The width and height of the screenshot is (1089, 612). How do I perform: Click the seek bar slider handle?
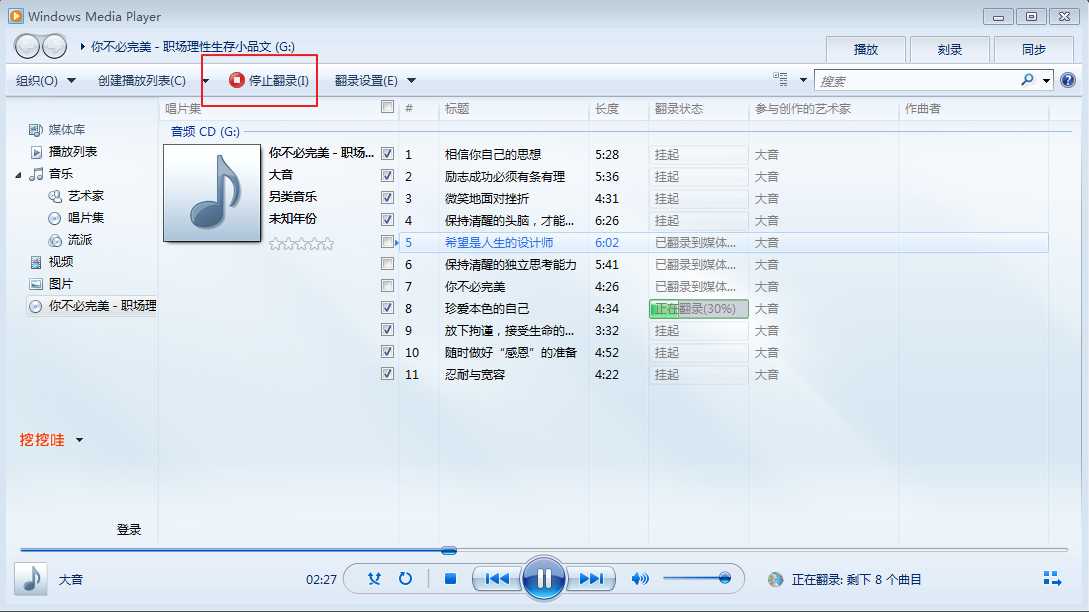(x=449, y=550)
